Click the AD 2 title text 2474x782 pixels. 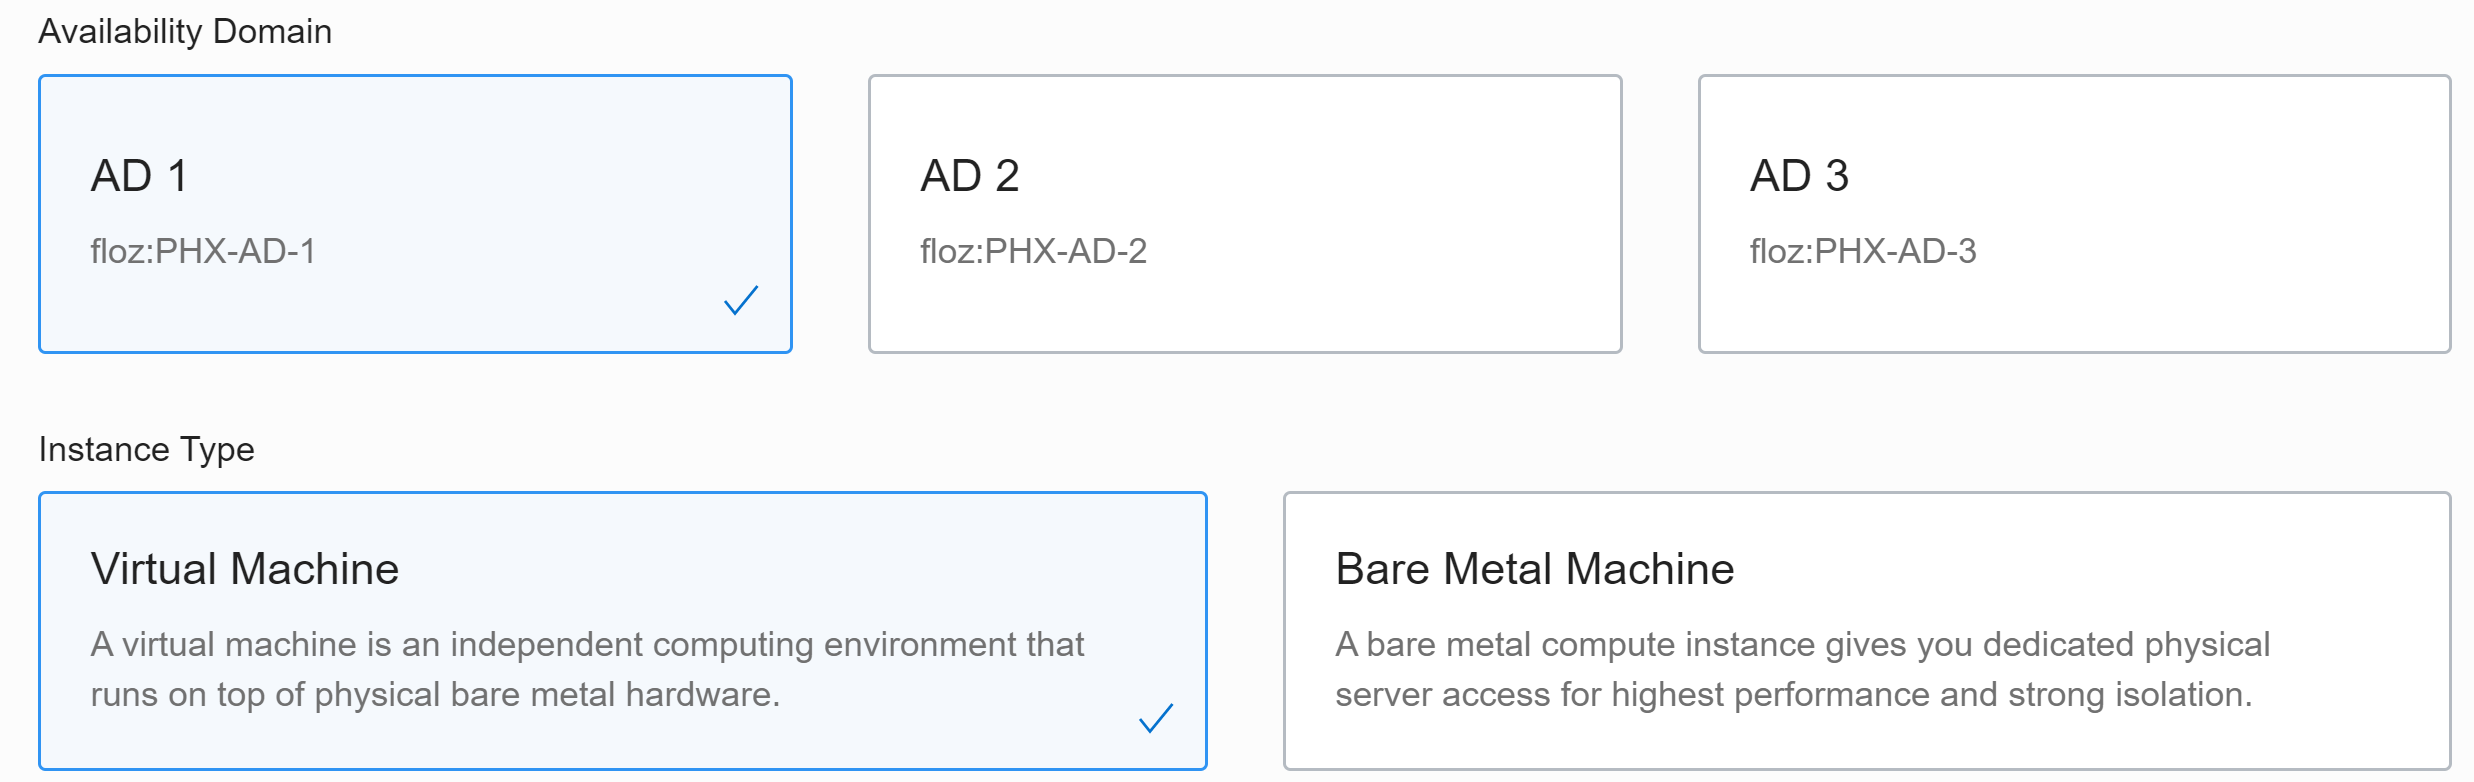(969, 176)
